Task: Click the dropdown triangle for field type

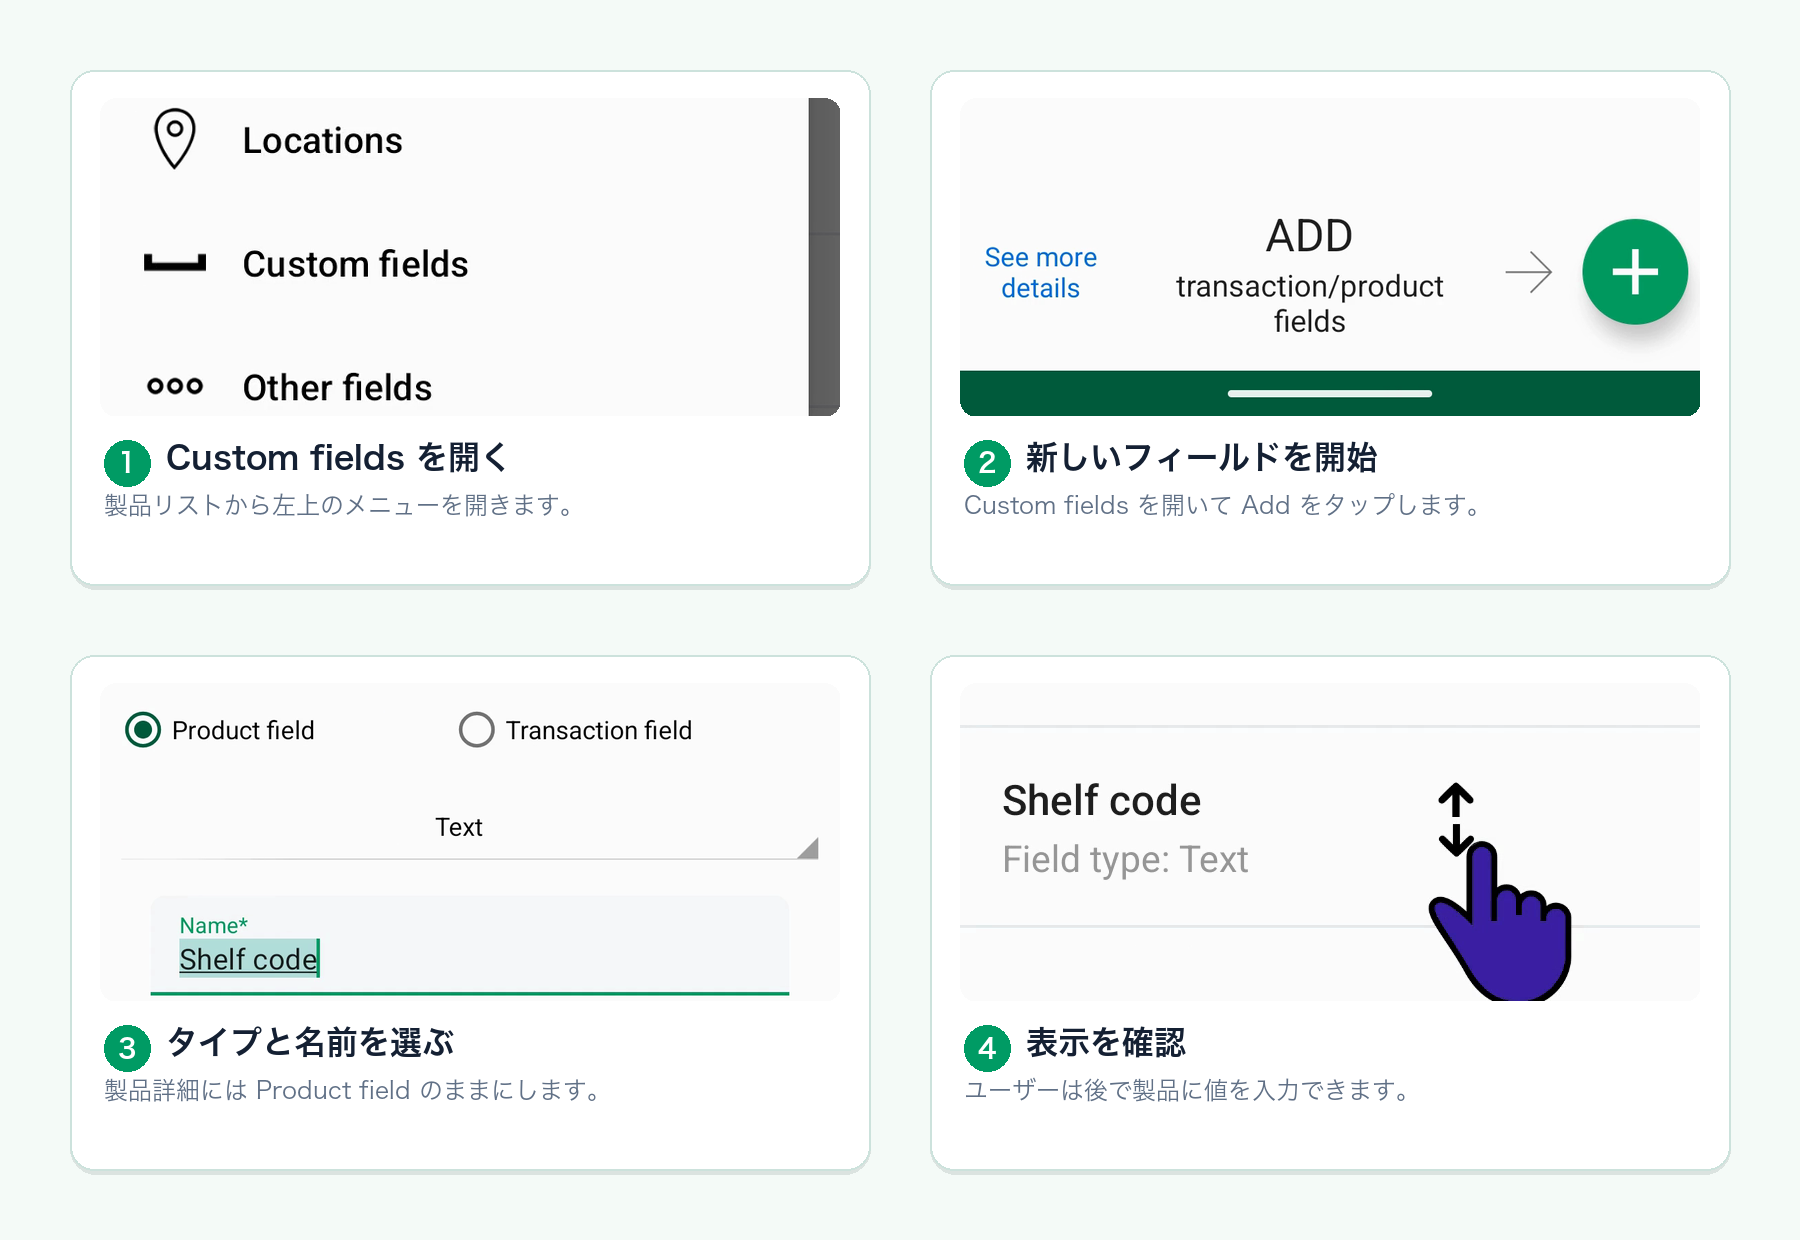Action: point(808,848)
